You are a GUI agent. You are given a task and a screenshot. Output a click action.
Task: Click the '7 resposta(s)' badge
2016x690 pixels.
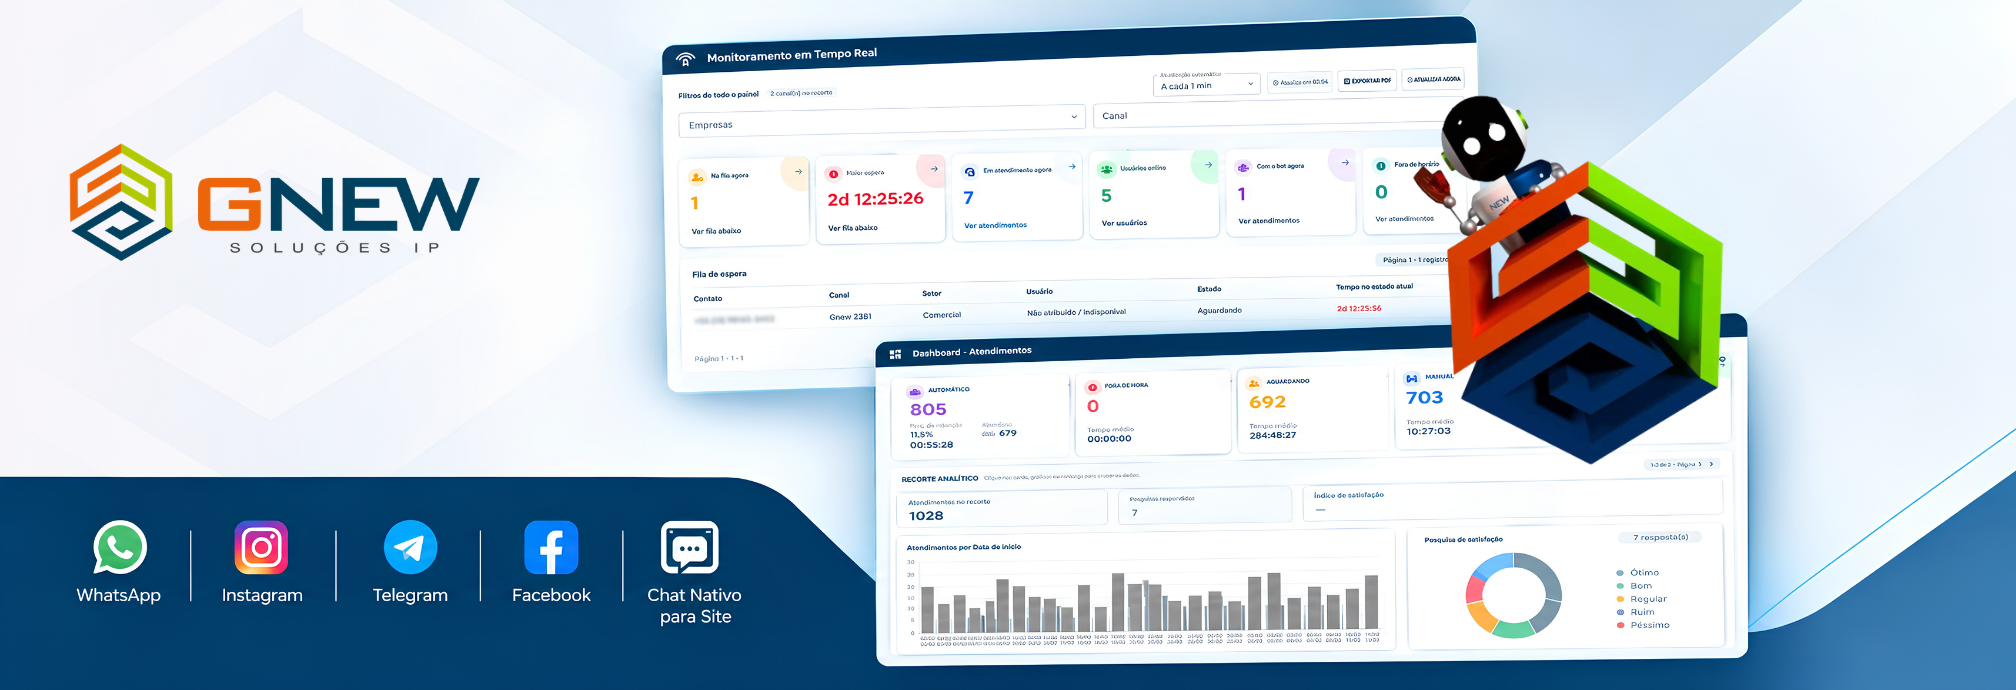[x=1660, y=537]
